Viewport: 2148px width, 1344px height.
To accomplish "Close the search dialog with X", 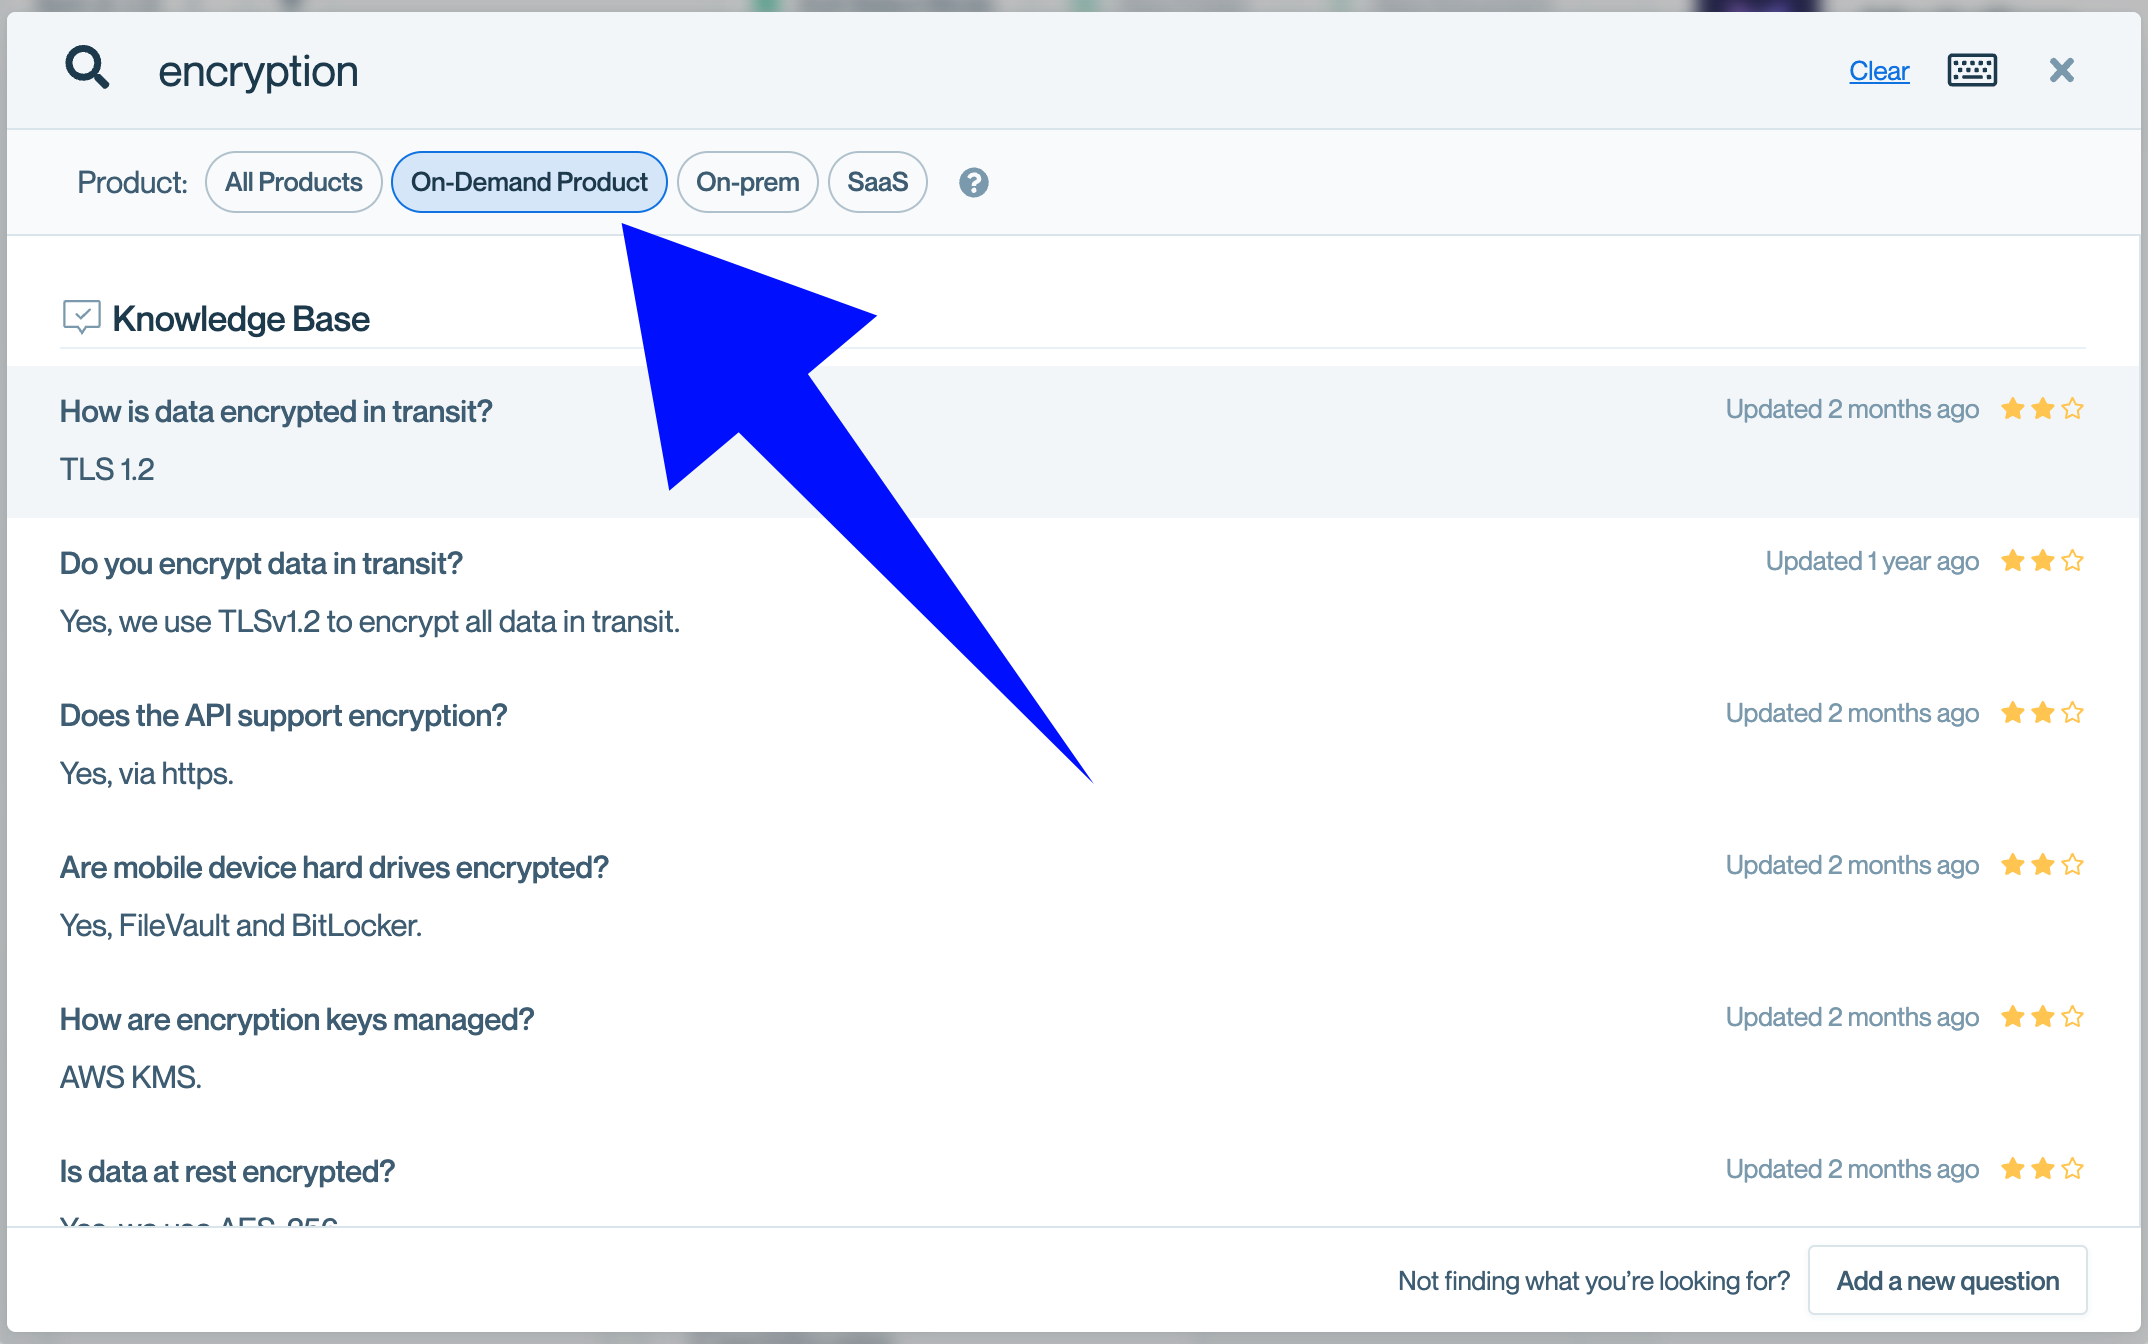I will click(2061, 70).
